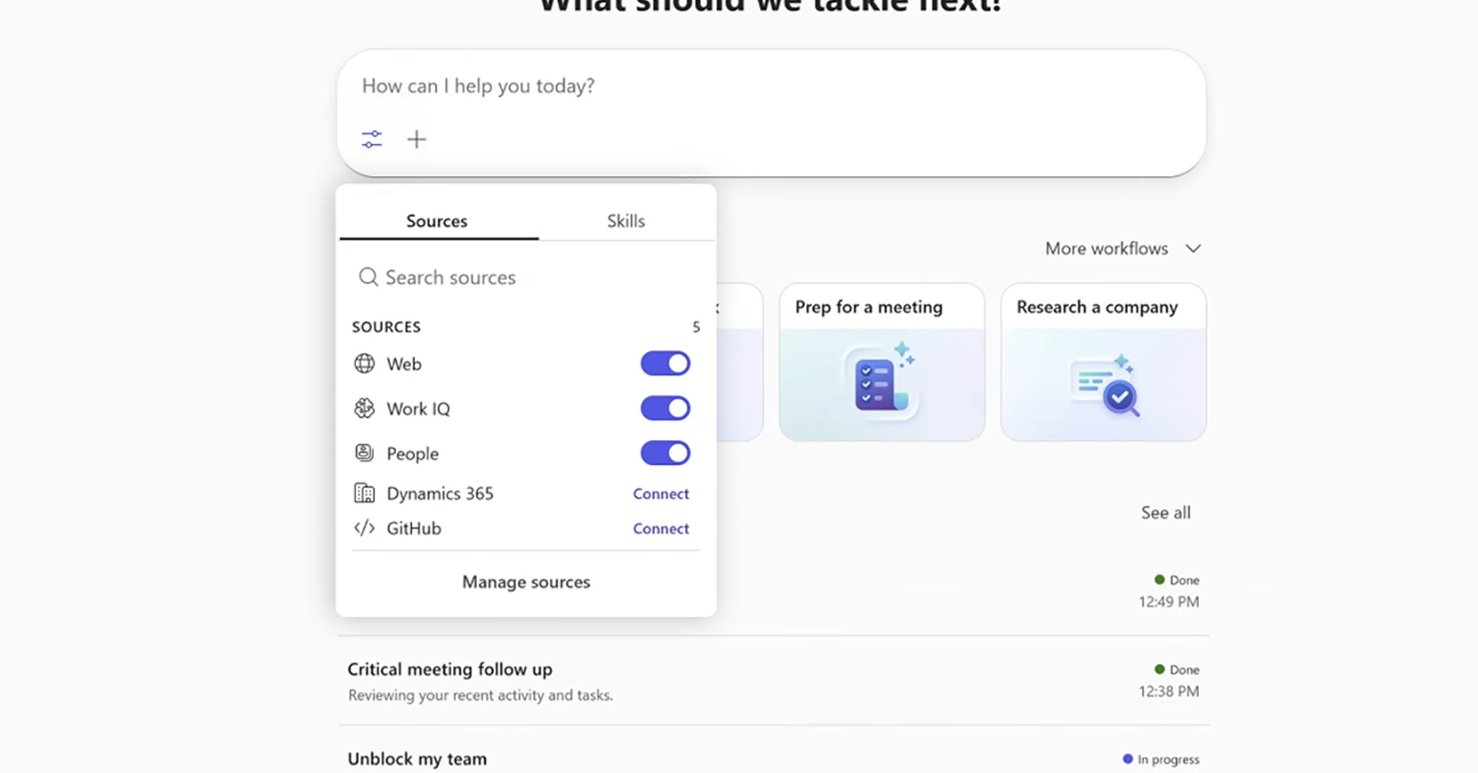Click the search magnifier icon in sources
Image resolution: width=1478 pixels, height=773 pixels.
coord(368,277)
